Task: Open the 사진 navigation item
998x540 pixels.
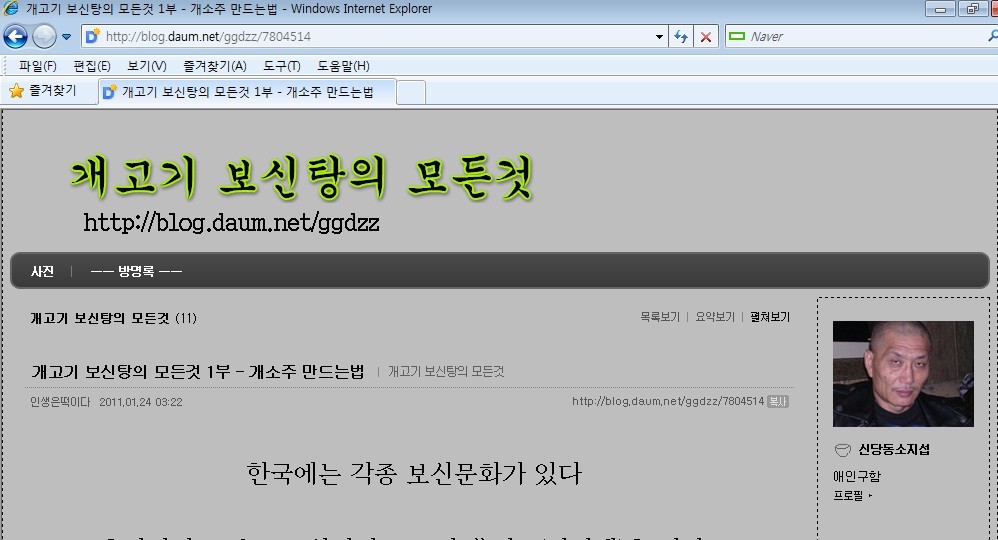Action: [43, 271]
